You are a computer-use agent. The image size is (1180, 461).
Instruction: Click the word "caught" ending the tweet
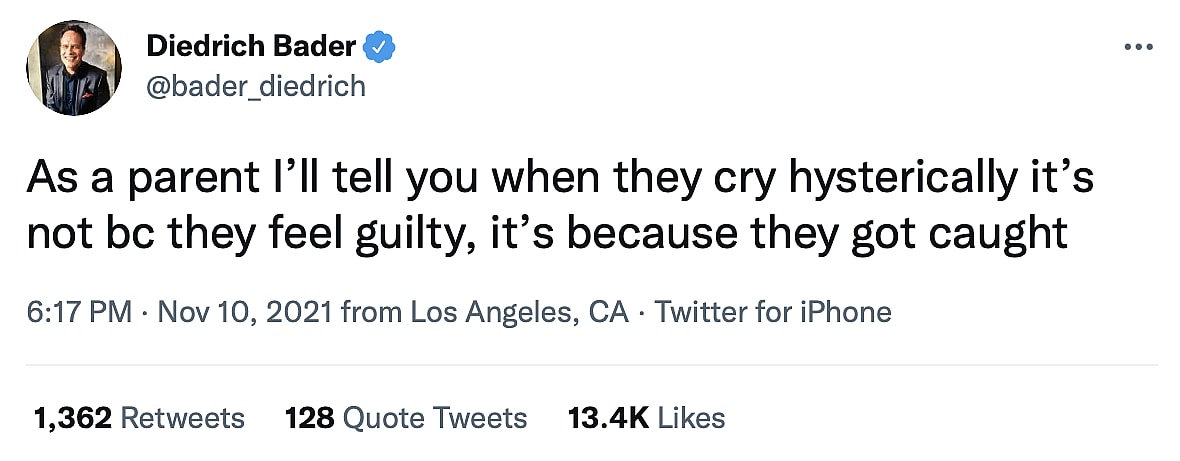click(1004, 233)
